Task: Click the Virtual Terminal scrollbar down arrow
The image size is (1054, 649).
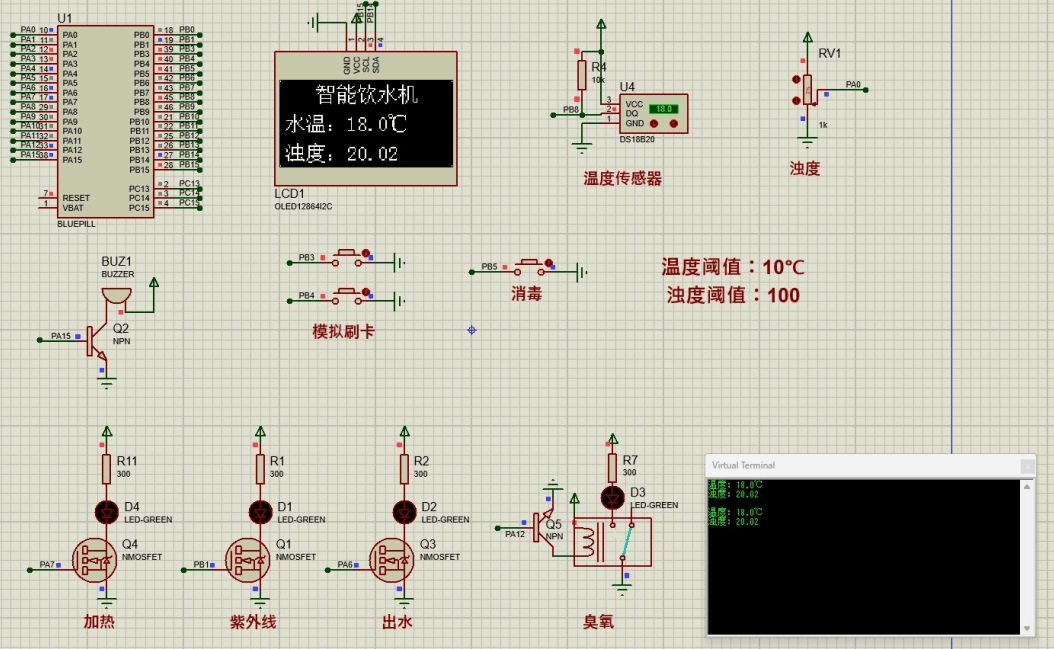Action: 1028,630
